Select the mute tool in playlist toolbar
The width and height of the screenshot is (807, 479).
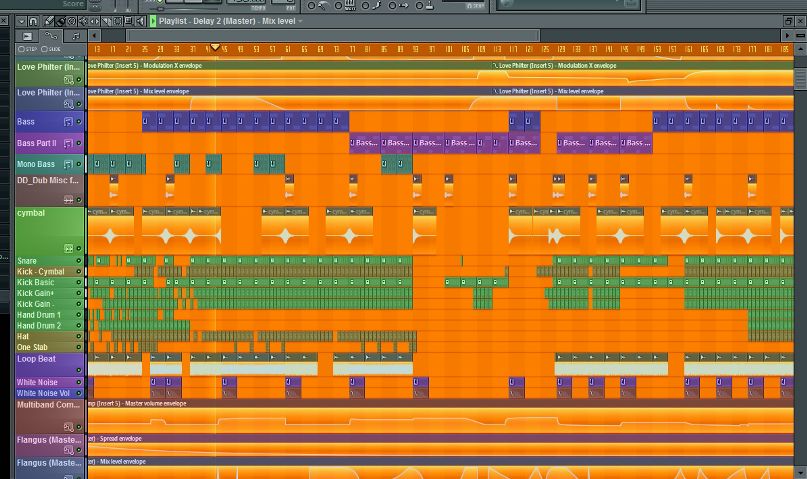[72, 21]
